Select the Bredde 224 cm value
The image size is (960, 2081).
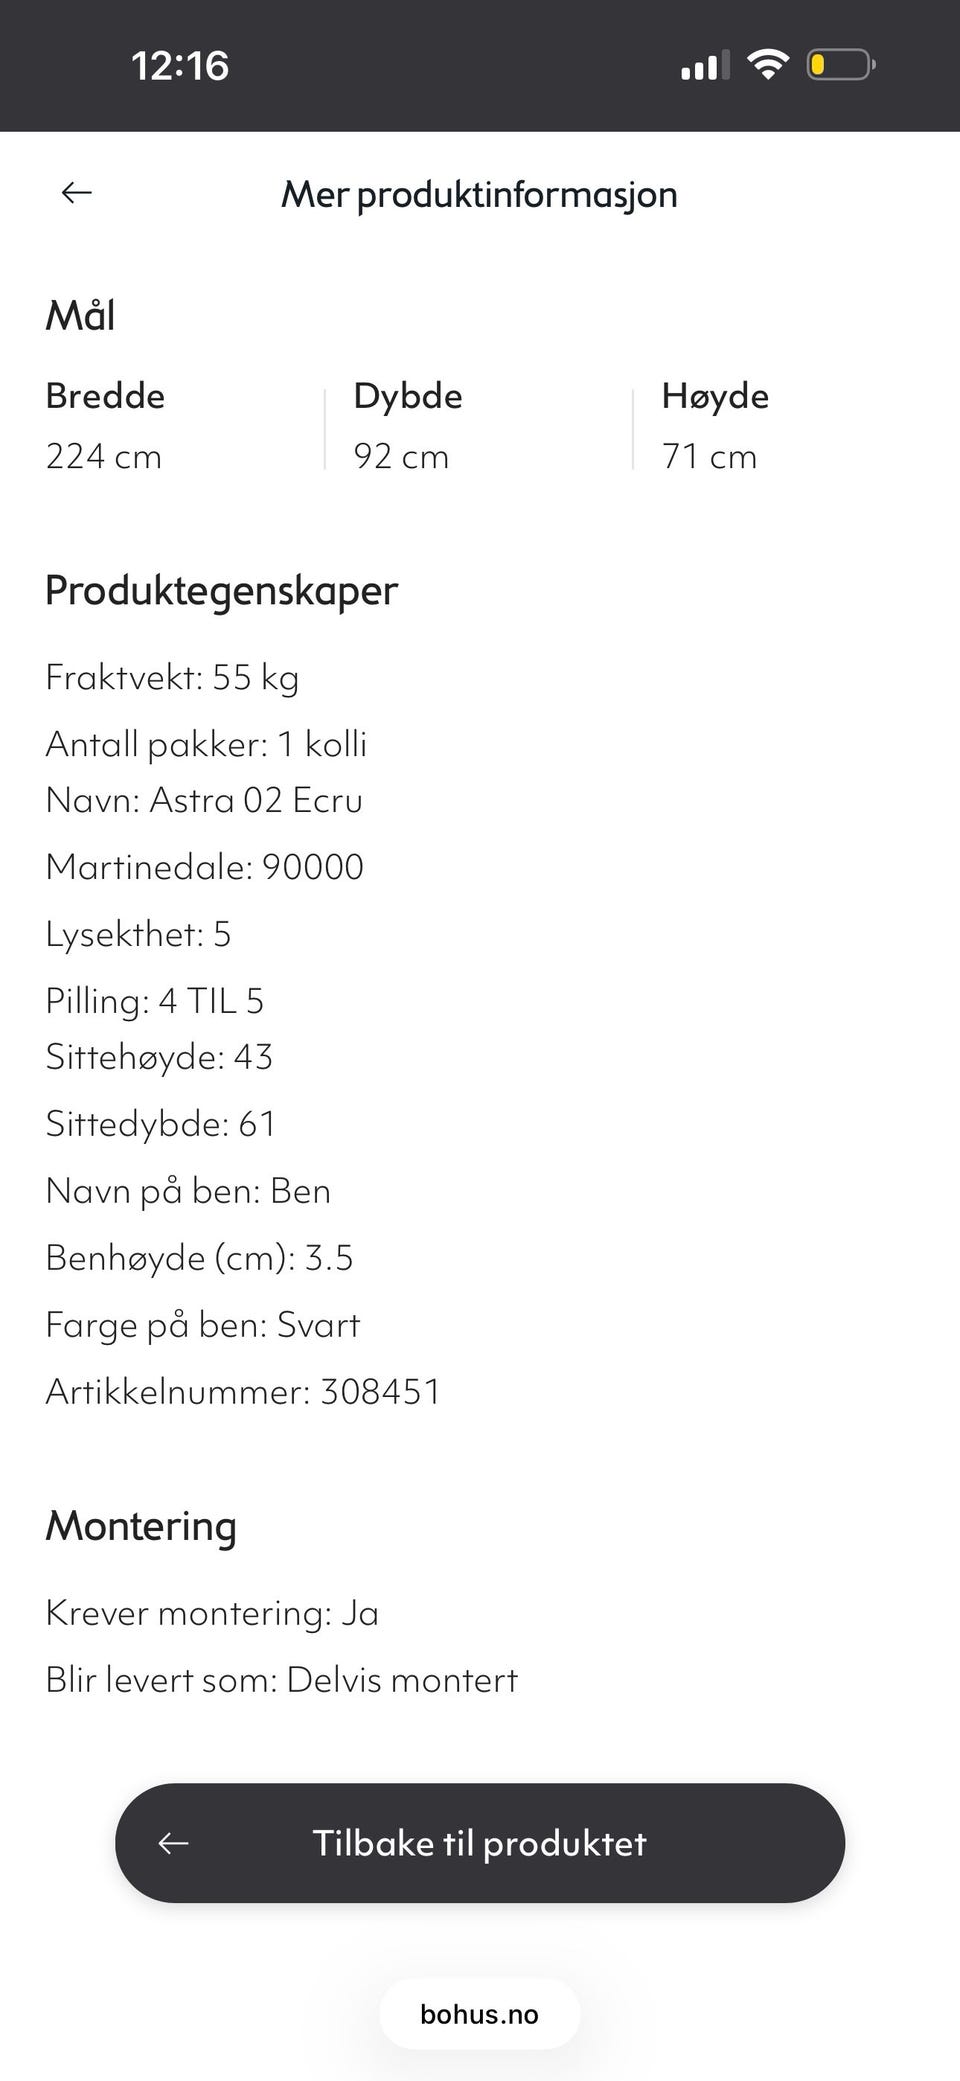(x=104, y=457)
